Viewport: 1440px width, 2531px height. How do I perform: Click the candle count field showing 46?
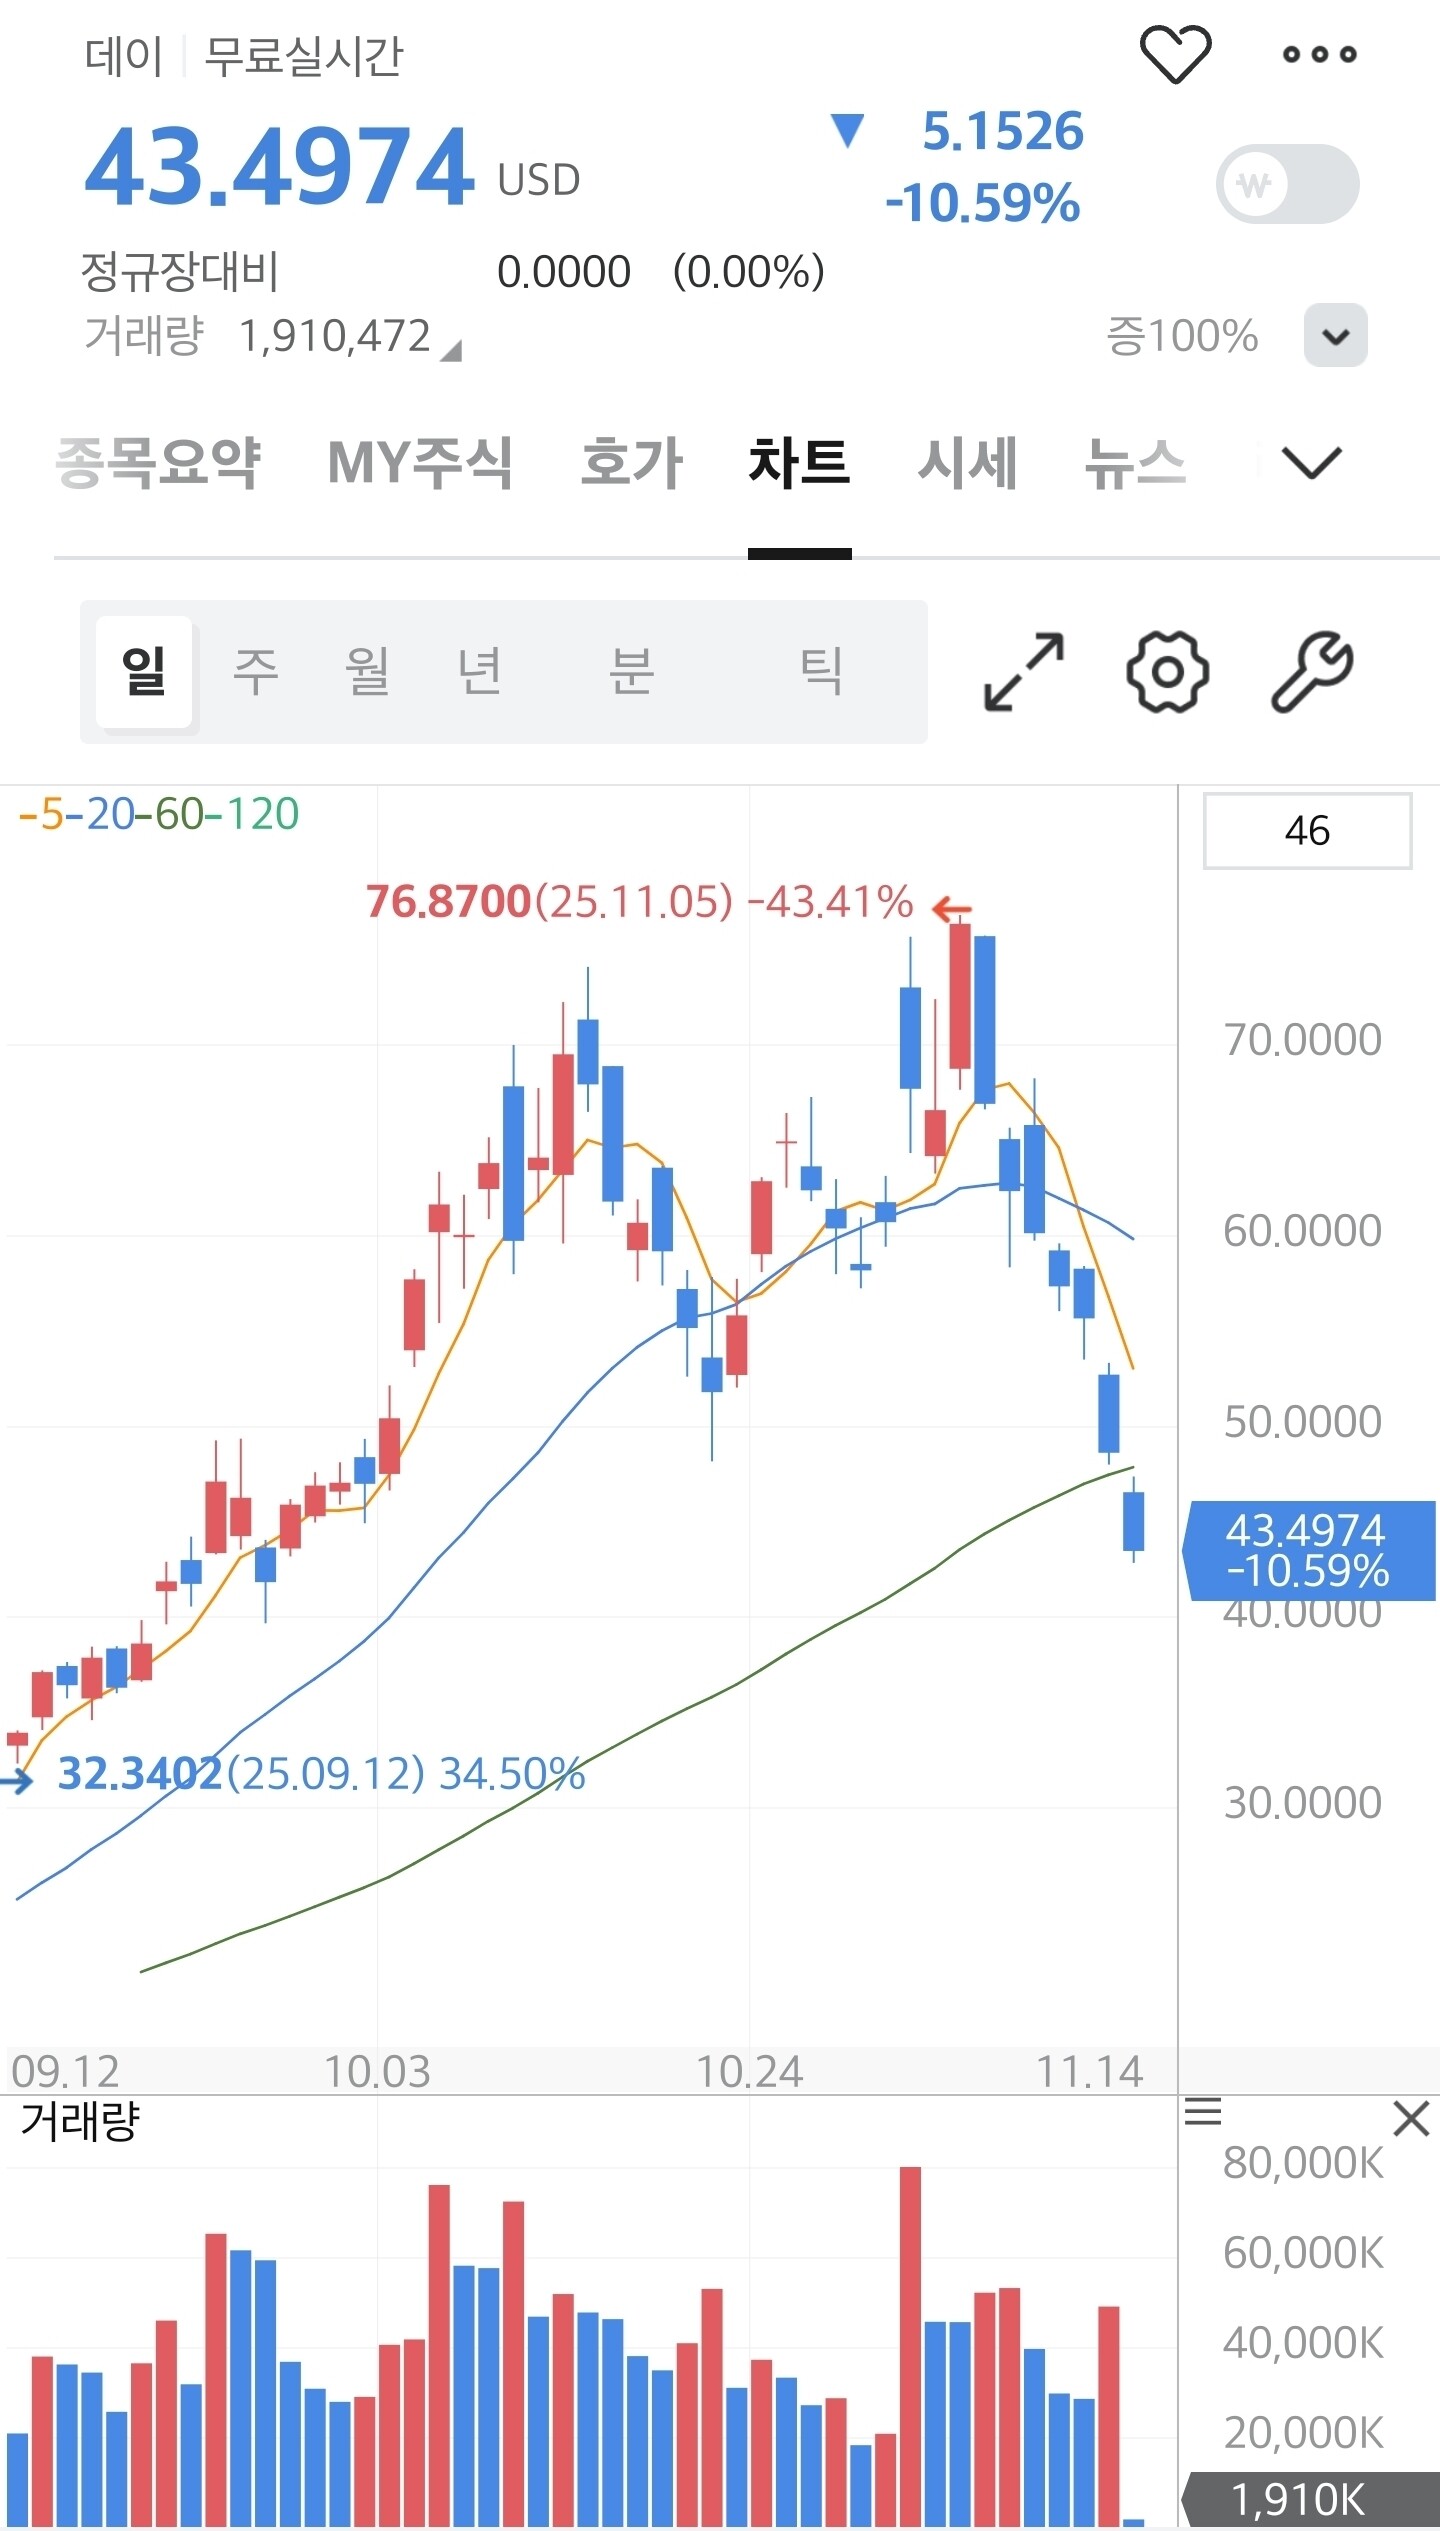click(x=1307, y=831)
